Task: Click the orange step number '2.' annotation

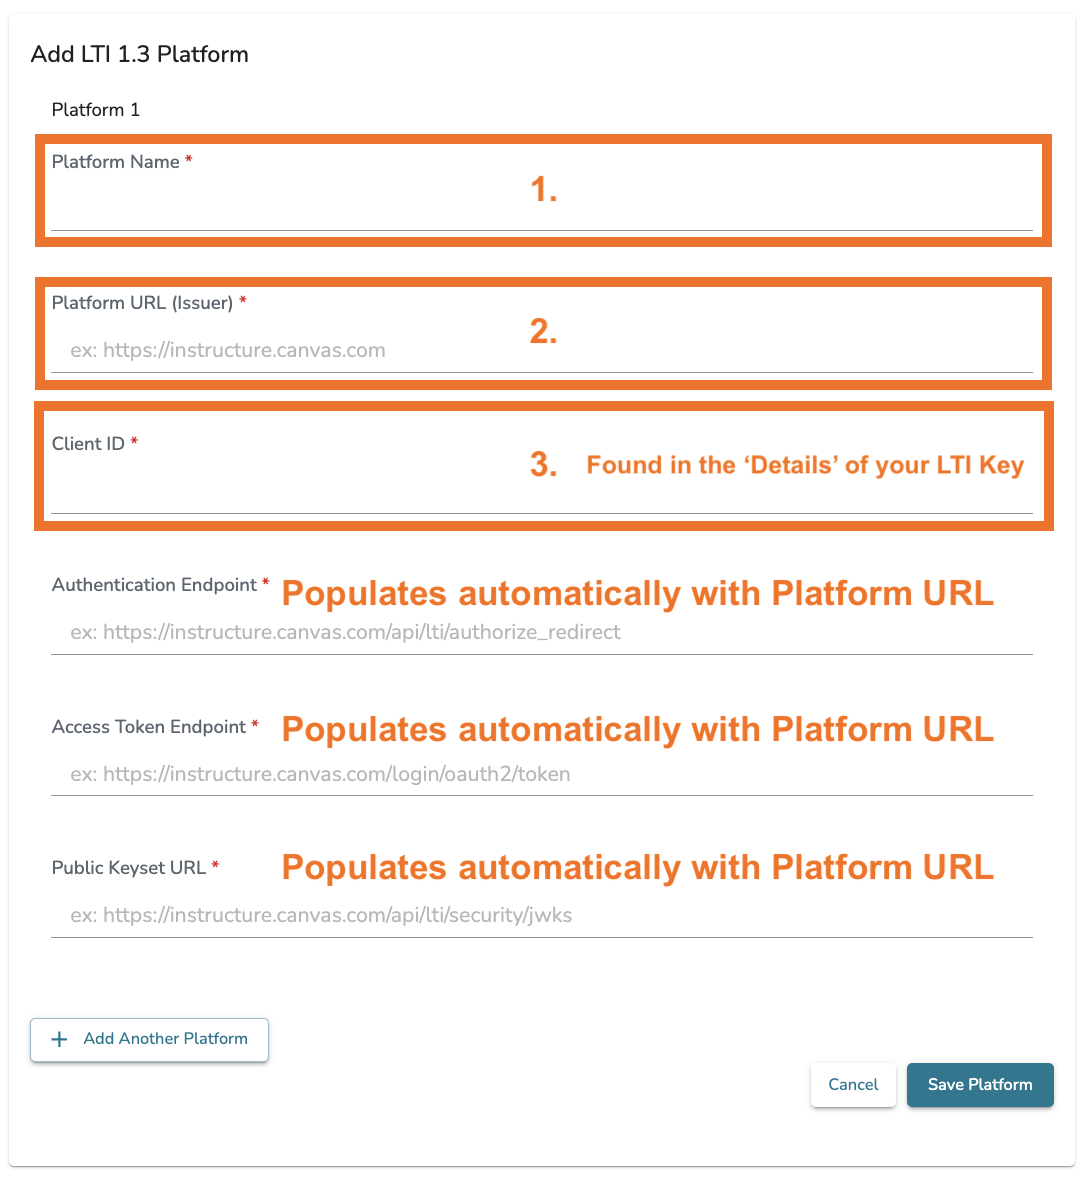Action: (543, 331)
